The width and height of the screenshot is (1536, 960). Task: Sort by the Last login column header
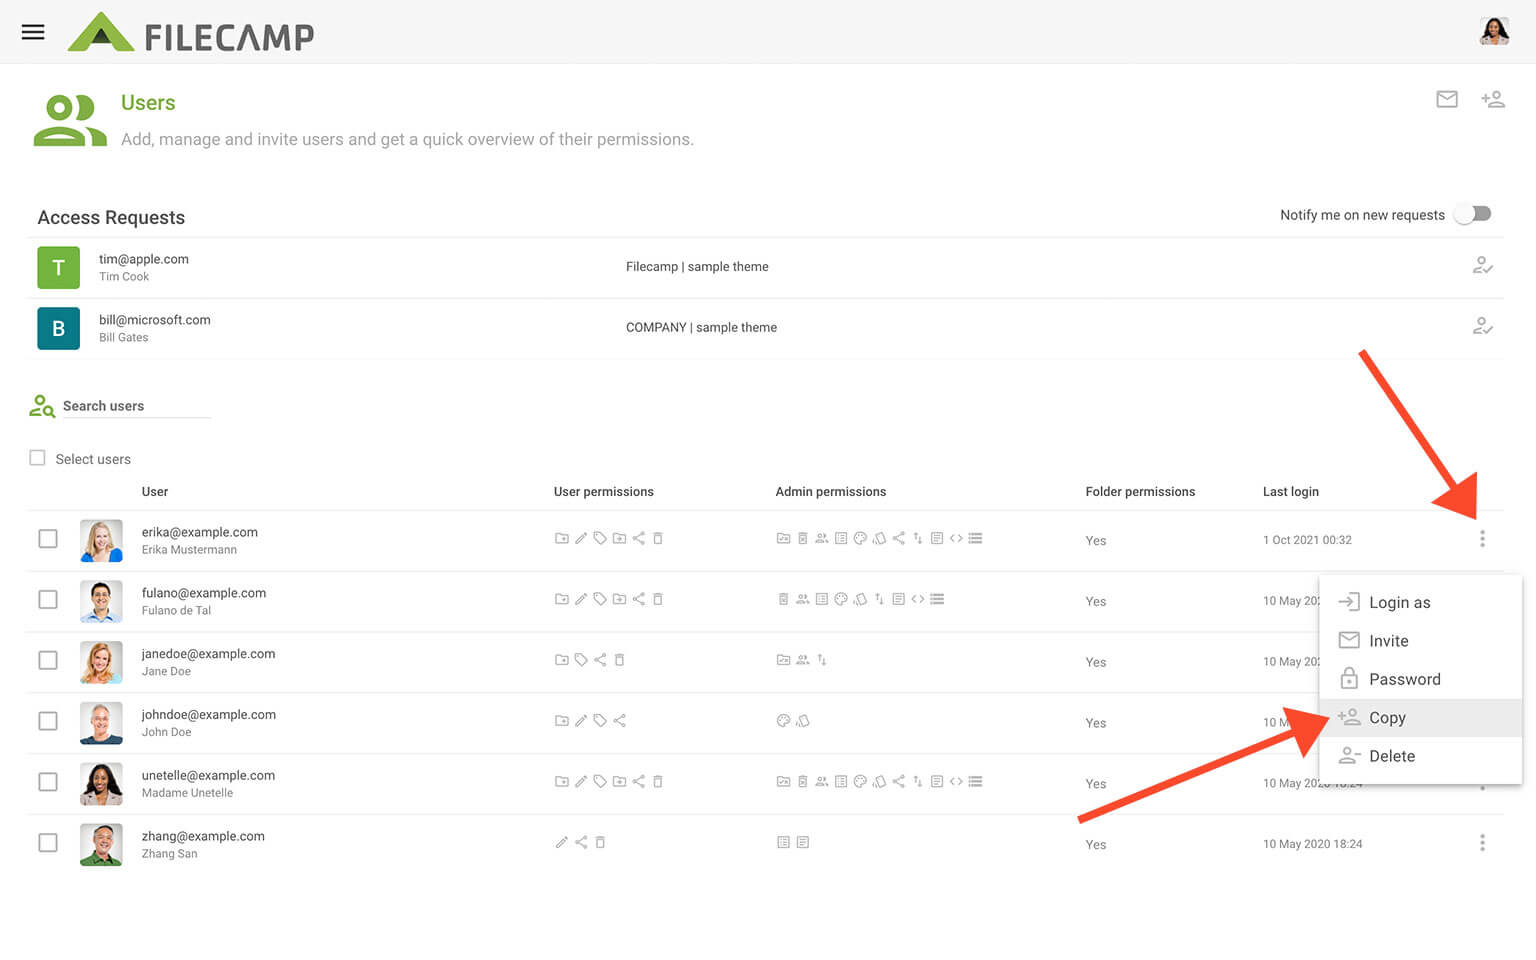[1290, 492]
